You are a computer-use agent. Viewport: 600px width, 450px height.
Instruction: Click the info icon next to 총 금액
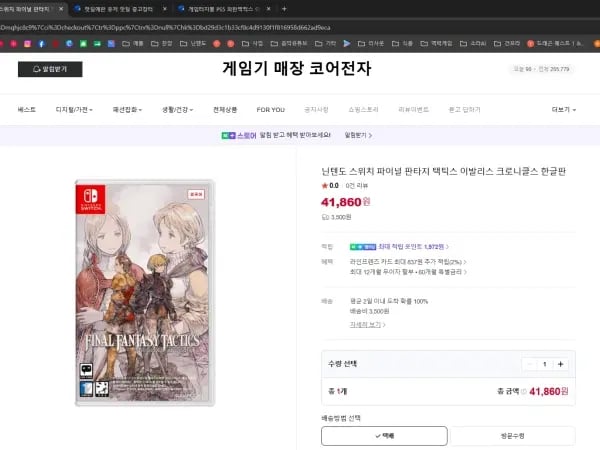[523, 391]
